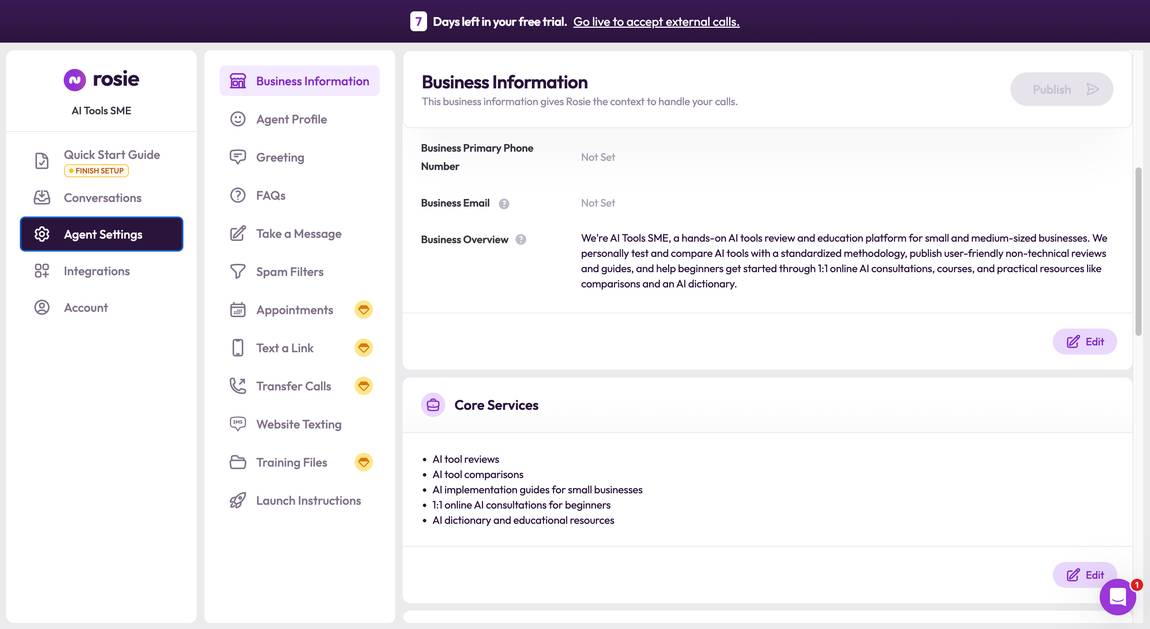The image size is (1150, 629).
Task: Click the Integrations grid-plus icon
Action: [42, 271]
